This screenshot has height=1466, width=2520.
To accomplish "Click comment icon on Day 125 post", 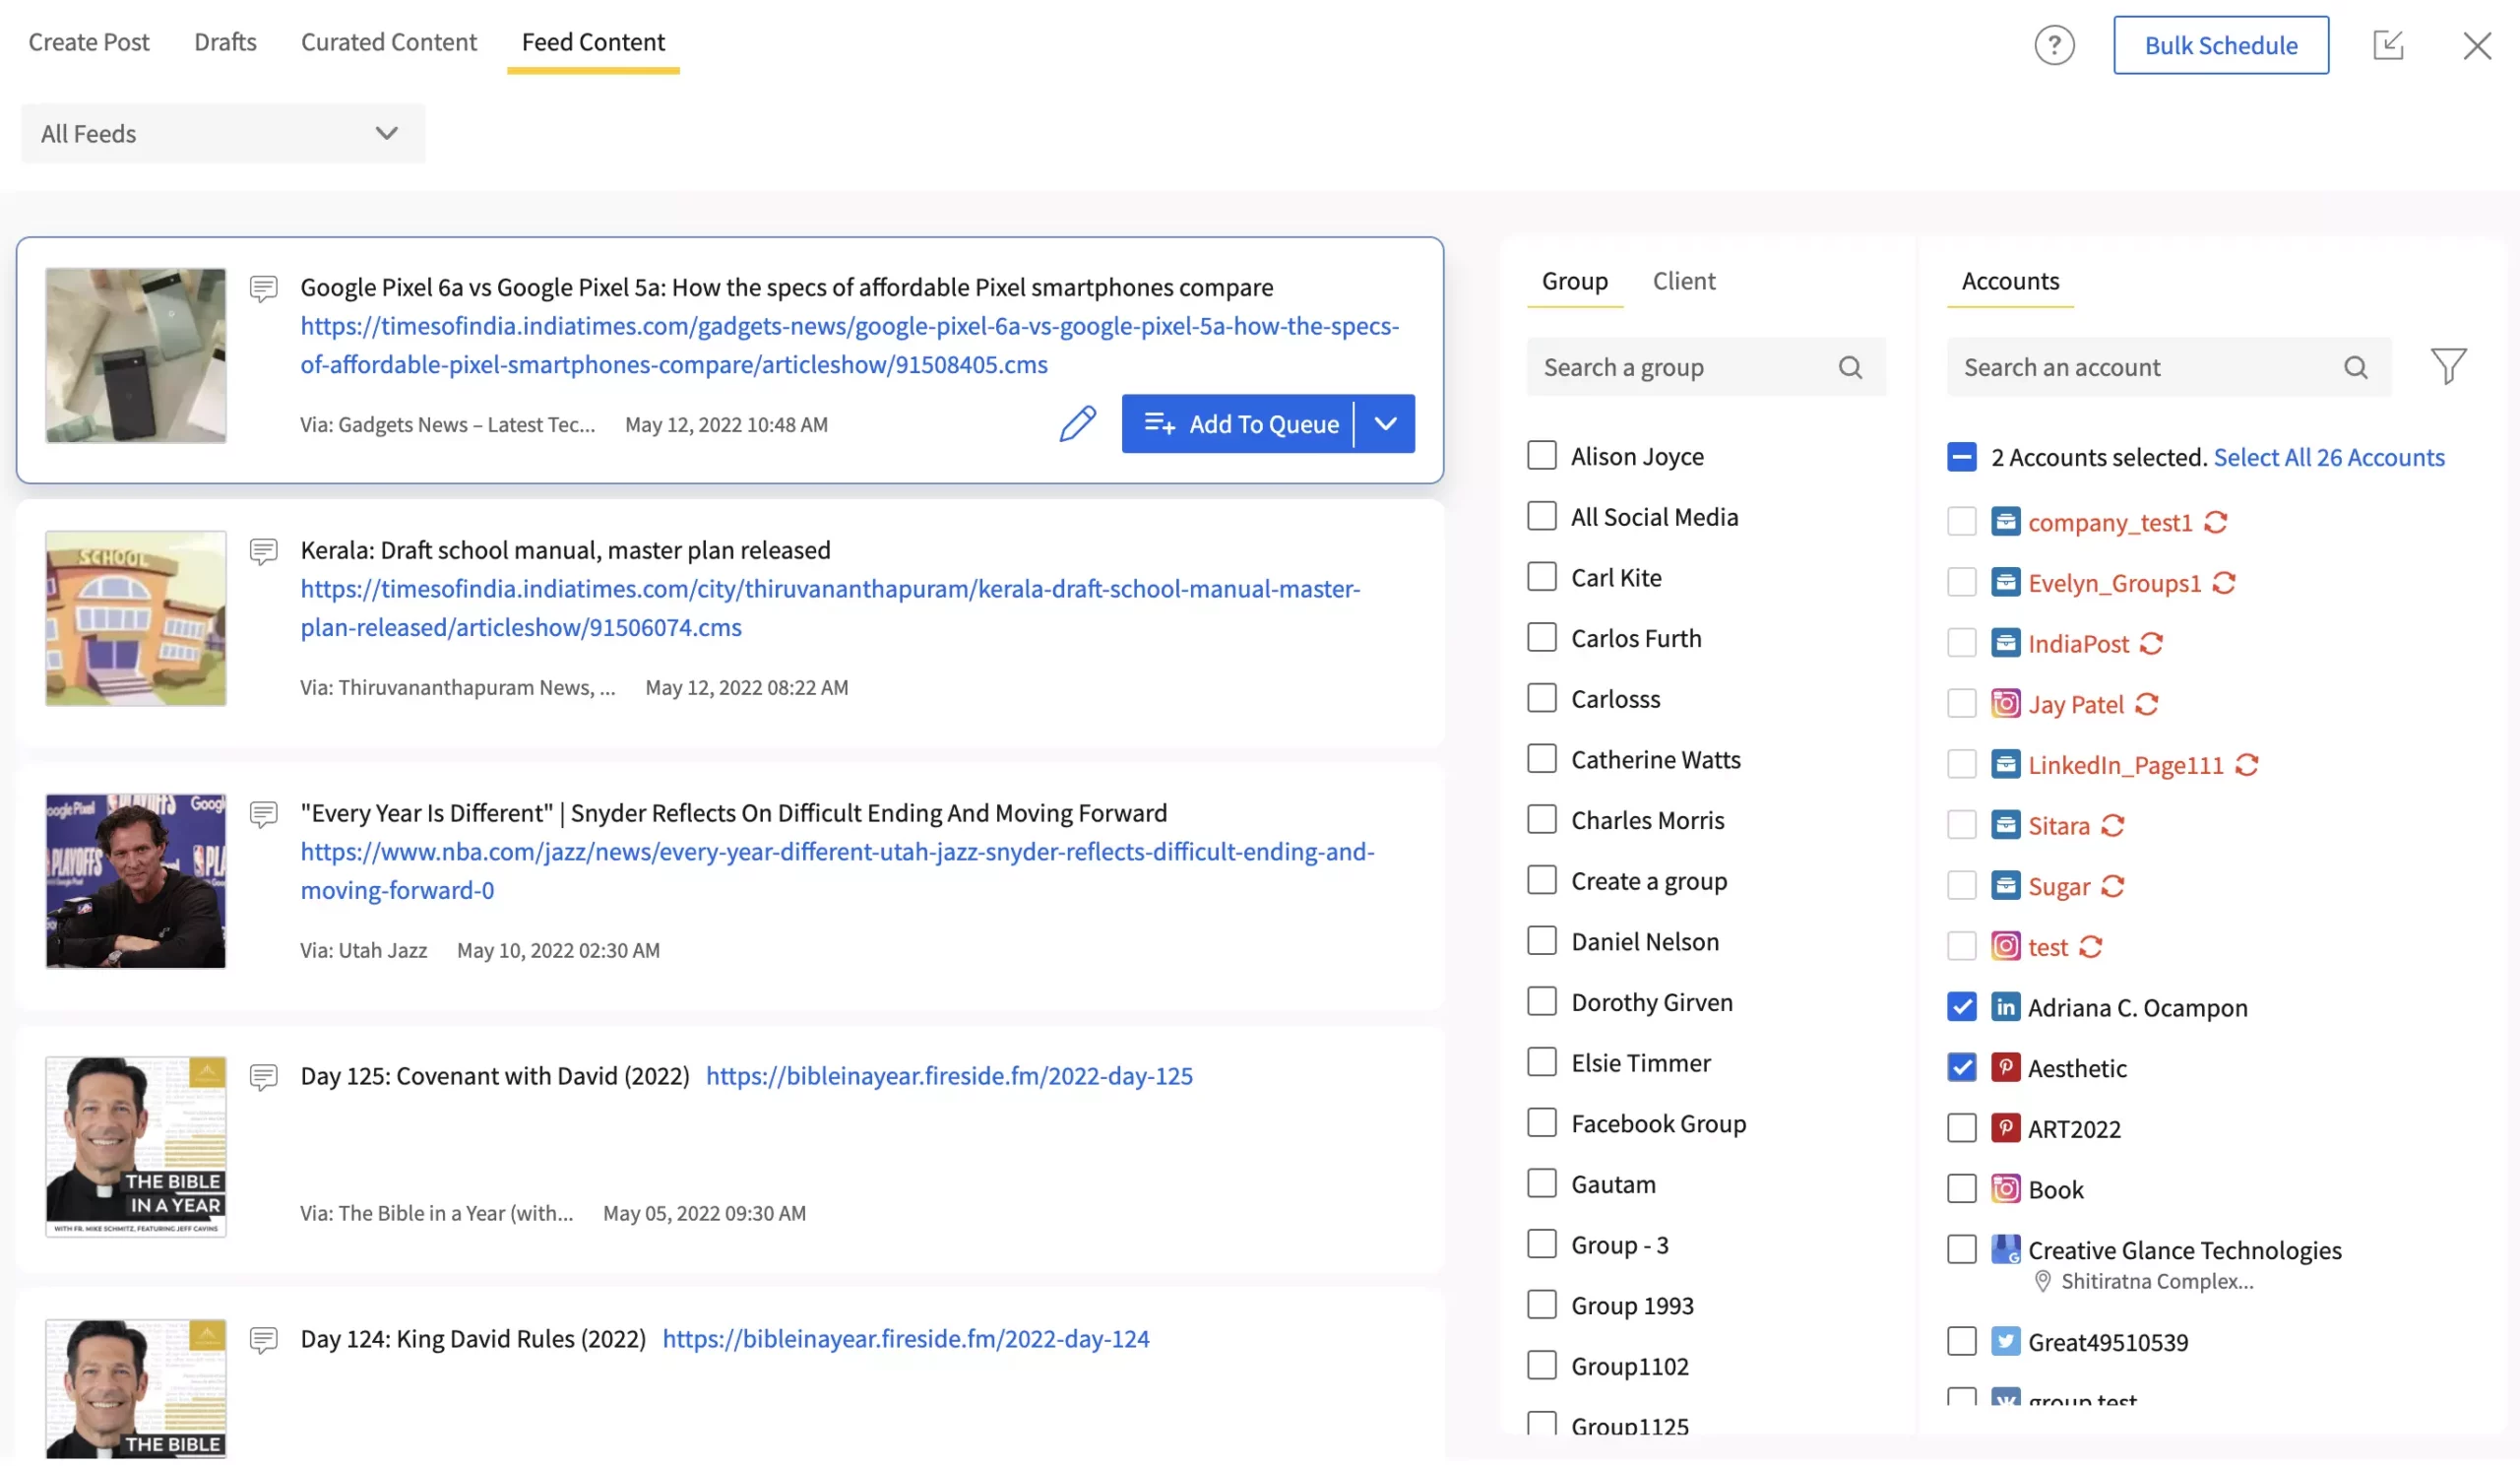I will (263, 1078).
